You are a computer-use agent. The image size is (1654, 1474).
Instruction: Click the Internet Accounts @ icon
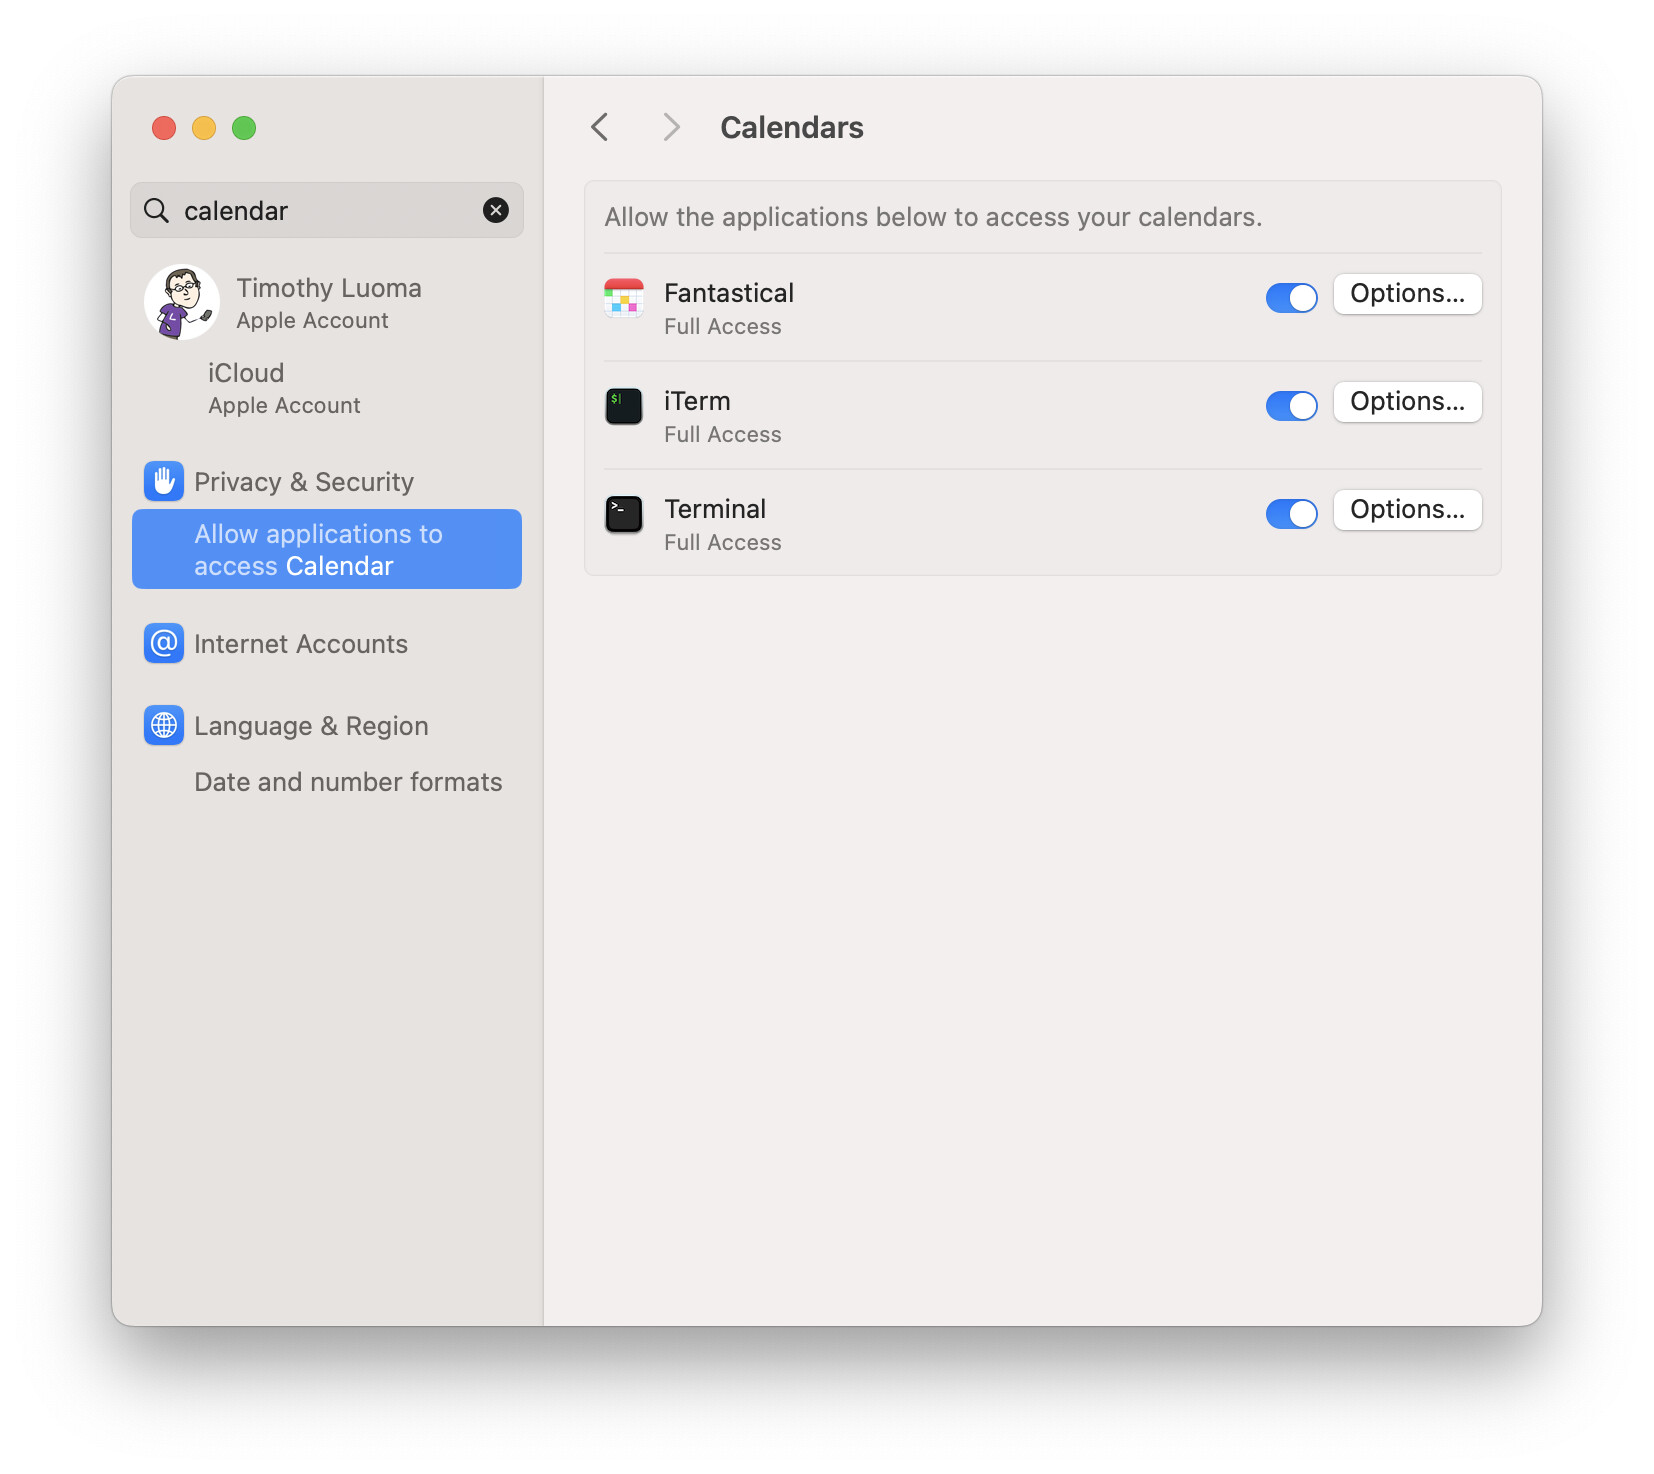[164, 643]
